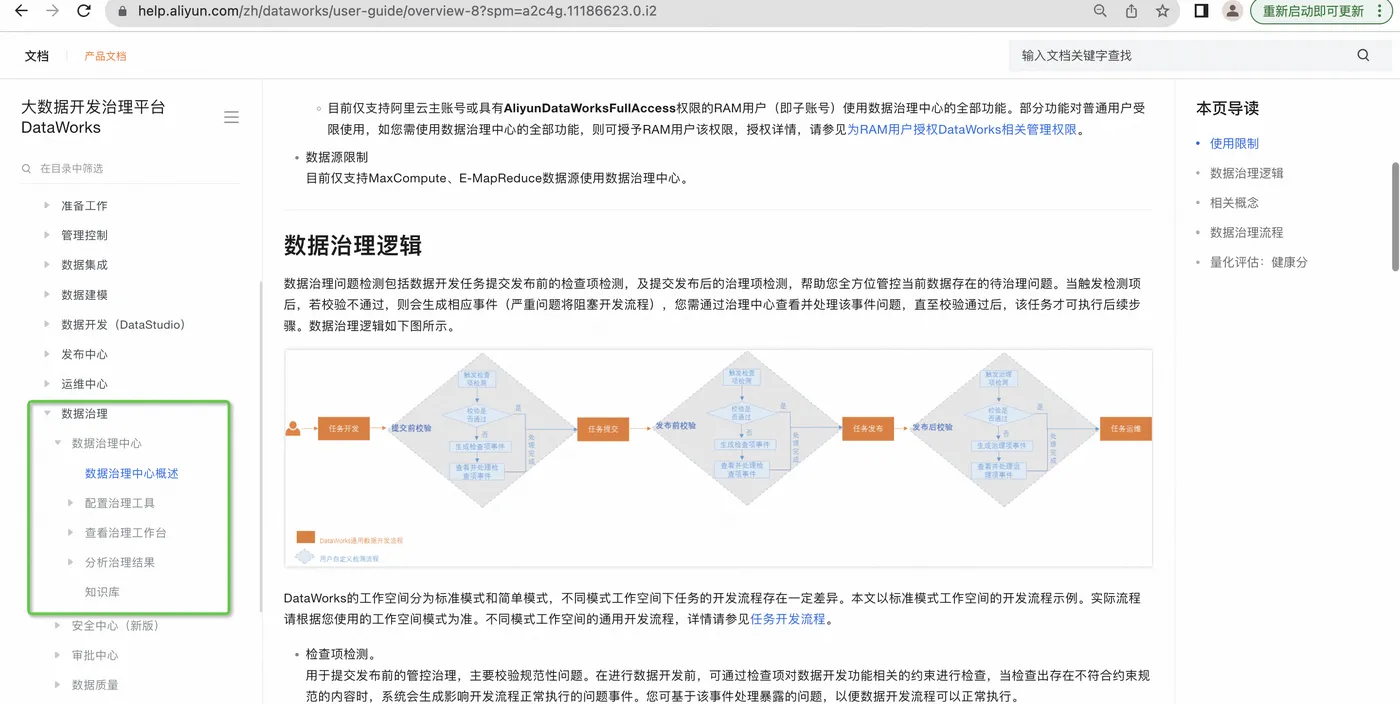Click the page vertical scrollbar thumb
The height and width of the screenshot is (704, 1400).
coord(1395,215)
